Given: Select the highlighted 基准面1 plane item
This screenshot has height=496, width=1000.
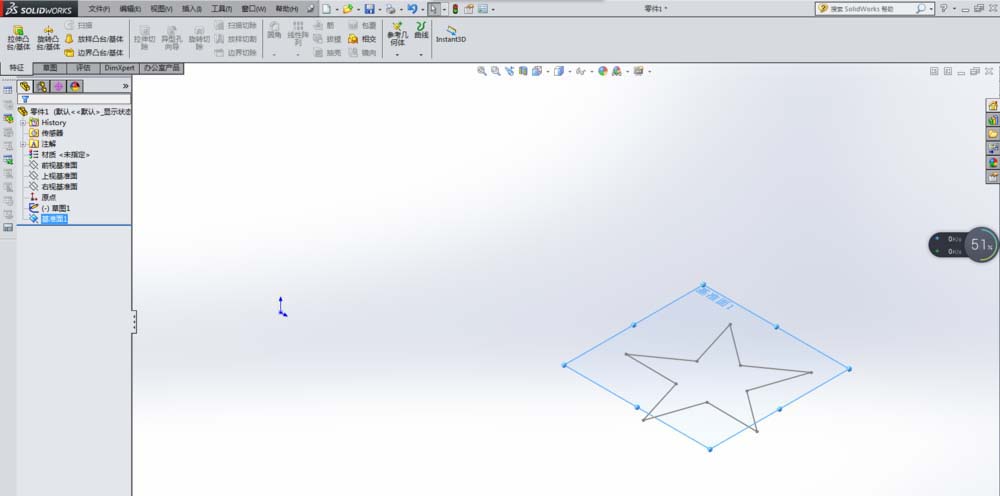Looking at the screenshot, I should point(48,219).
